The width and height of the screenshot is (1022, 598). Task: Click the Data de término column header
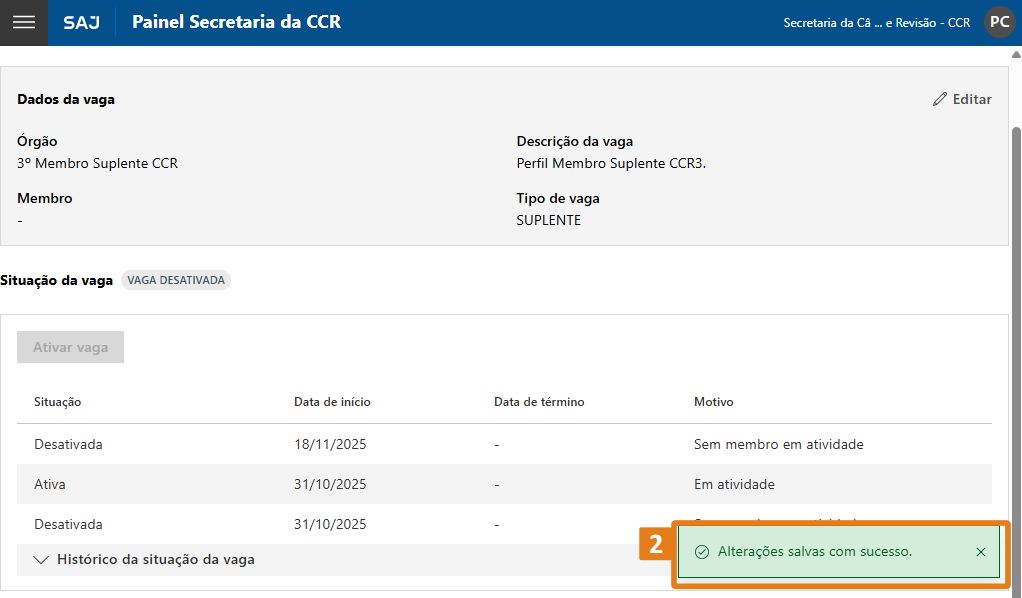(539, 402)
